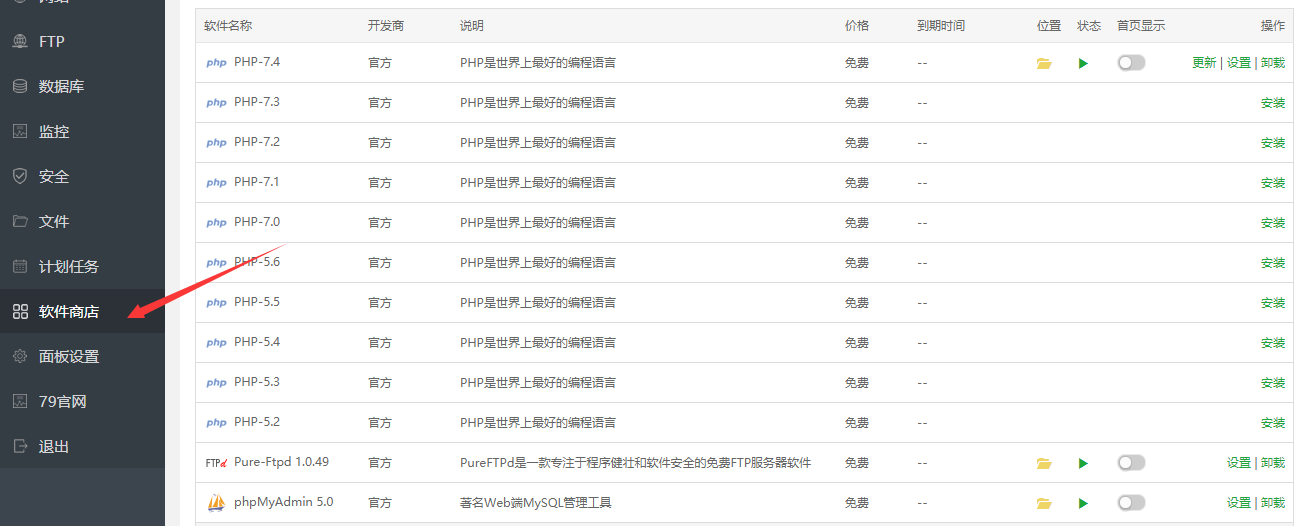The image size is (1301, 526).
Task: Click the php logo icon beside PHP-7.1
Action: (216, 182)
